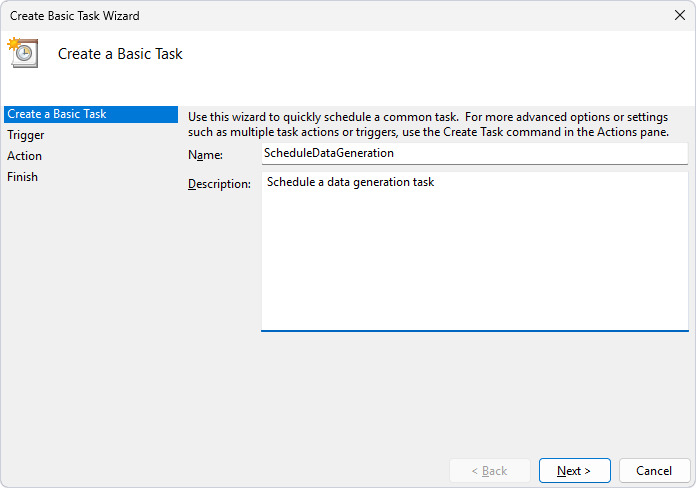Click the disabled Back button
This screenshot has height=488, width=696.
[x=490, y=470]
